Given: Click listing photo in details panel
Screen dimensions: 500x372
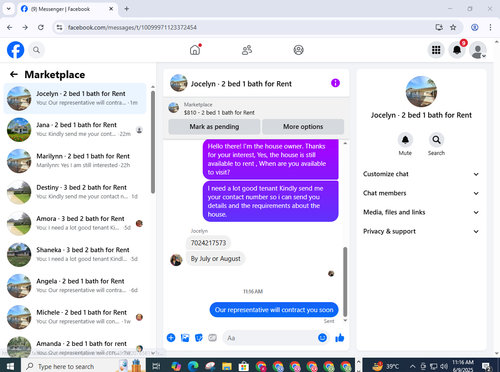Looking at the screenshot, I should 421,92.
